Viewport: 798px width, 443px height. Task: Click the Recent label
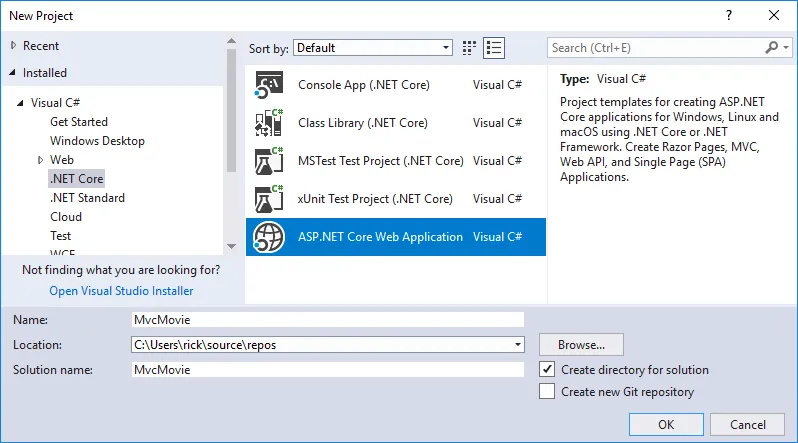point(41,46)
